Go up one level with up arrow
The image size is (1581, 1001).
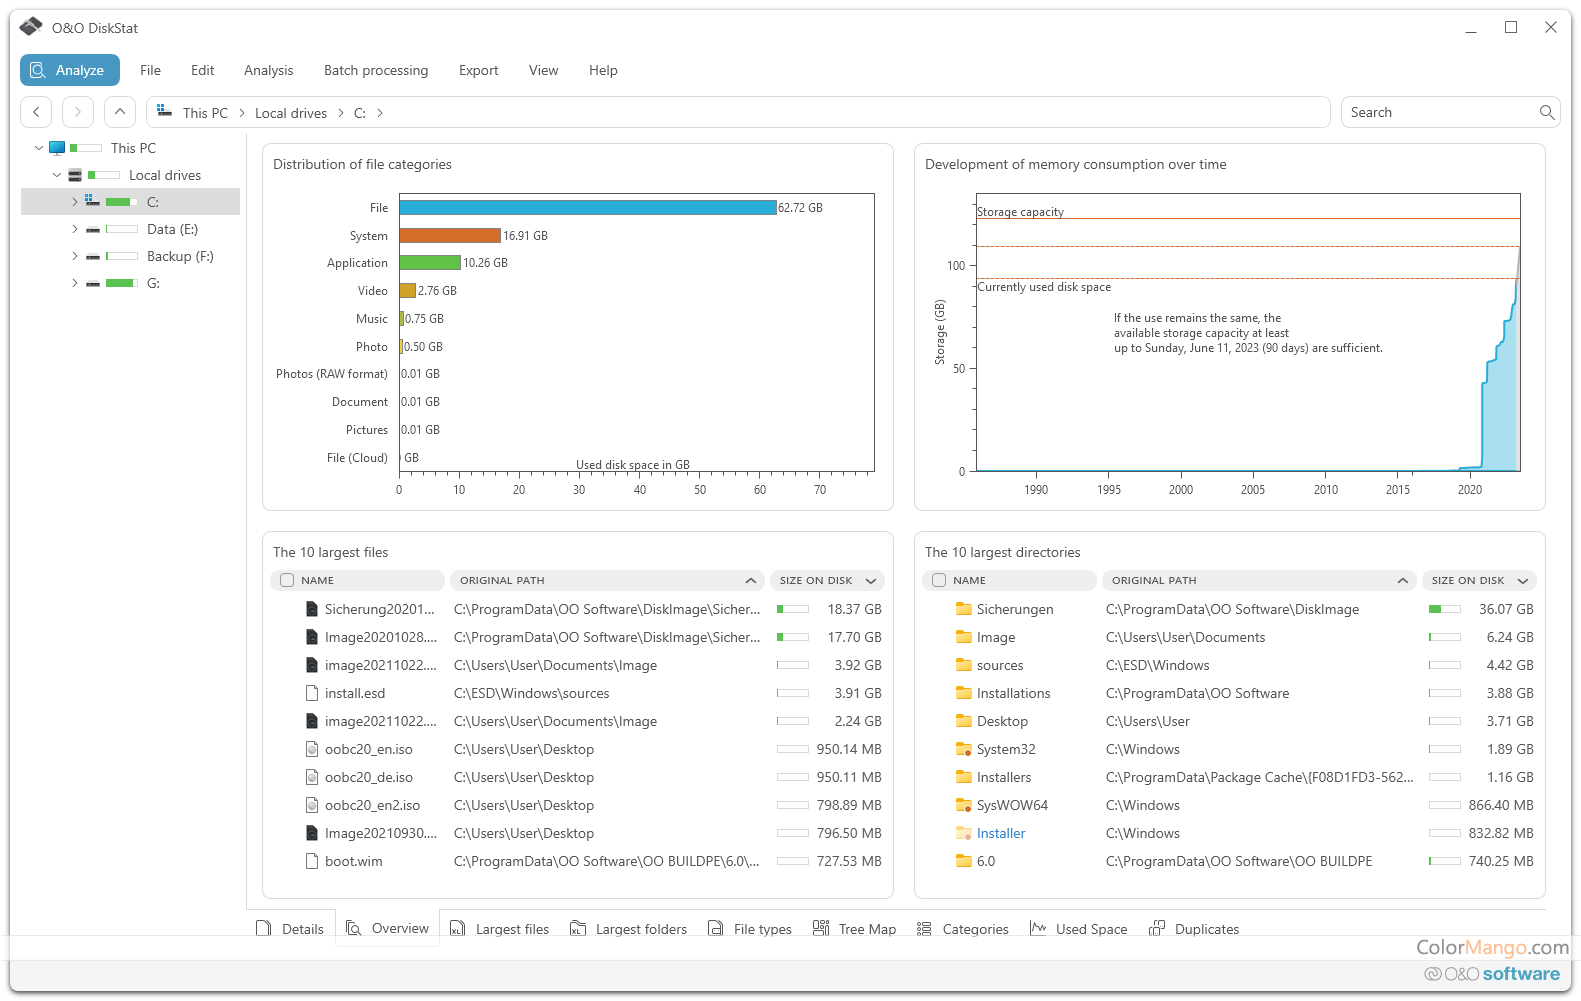click(119, 112)
